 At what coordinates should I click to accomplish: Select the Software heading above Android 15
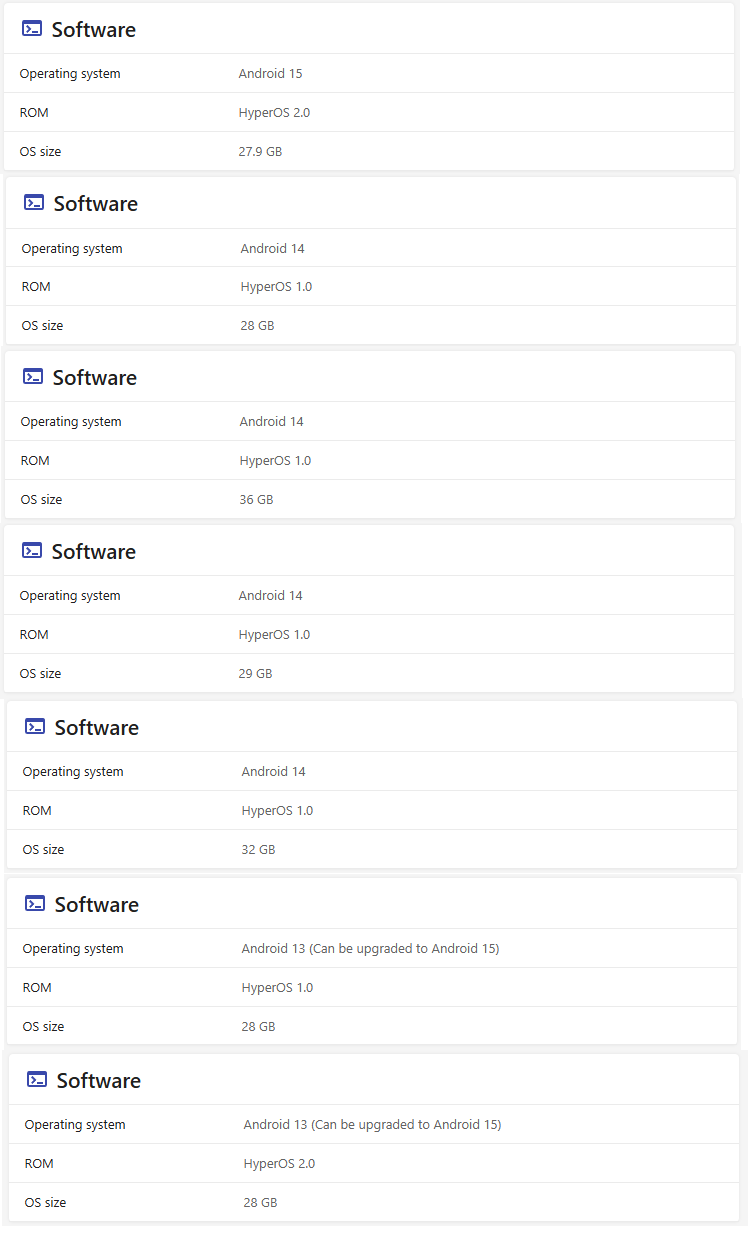[94, 30]
